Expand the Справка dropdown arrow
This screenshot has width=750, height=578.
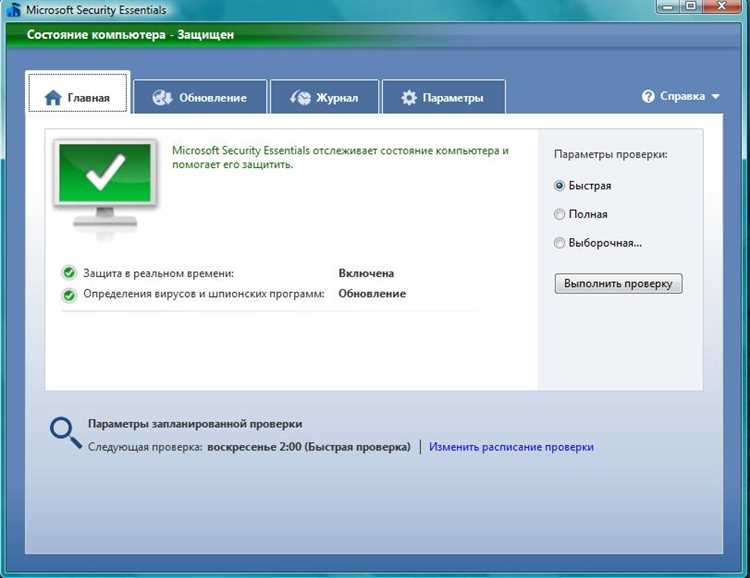pos(715,97)
